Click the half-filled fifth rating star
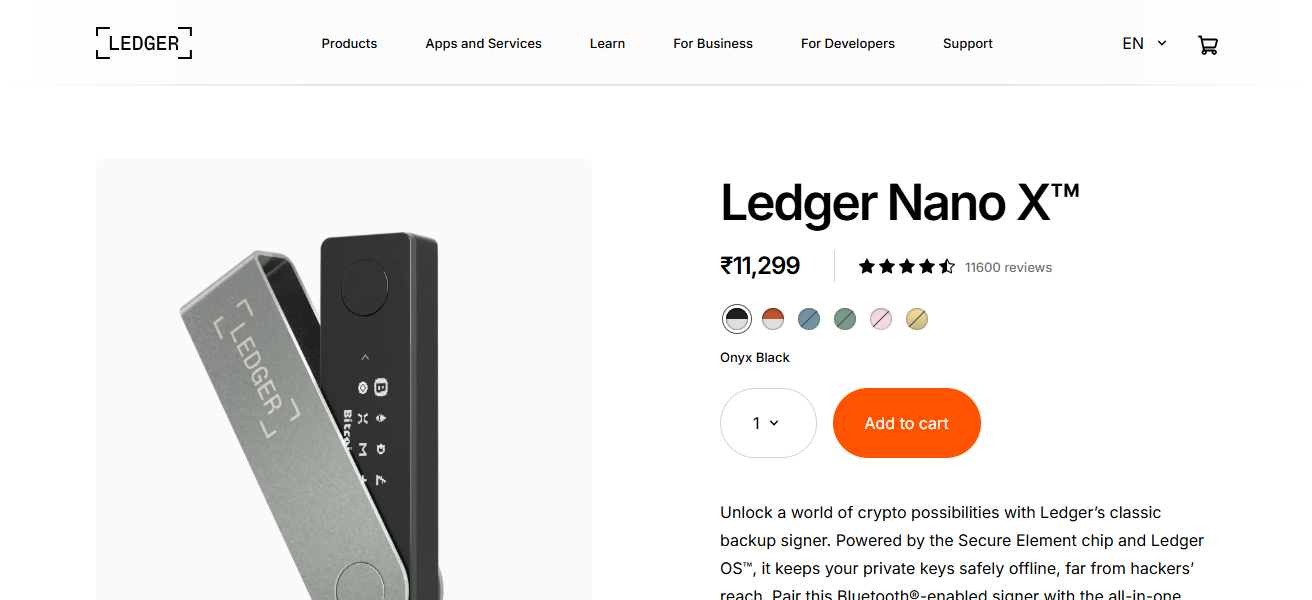Viewport: 1312px width, 600px height. 947,266
